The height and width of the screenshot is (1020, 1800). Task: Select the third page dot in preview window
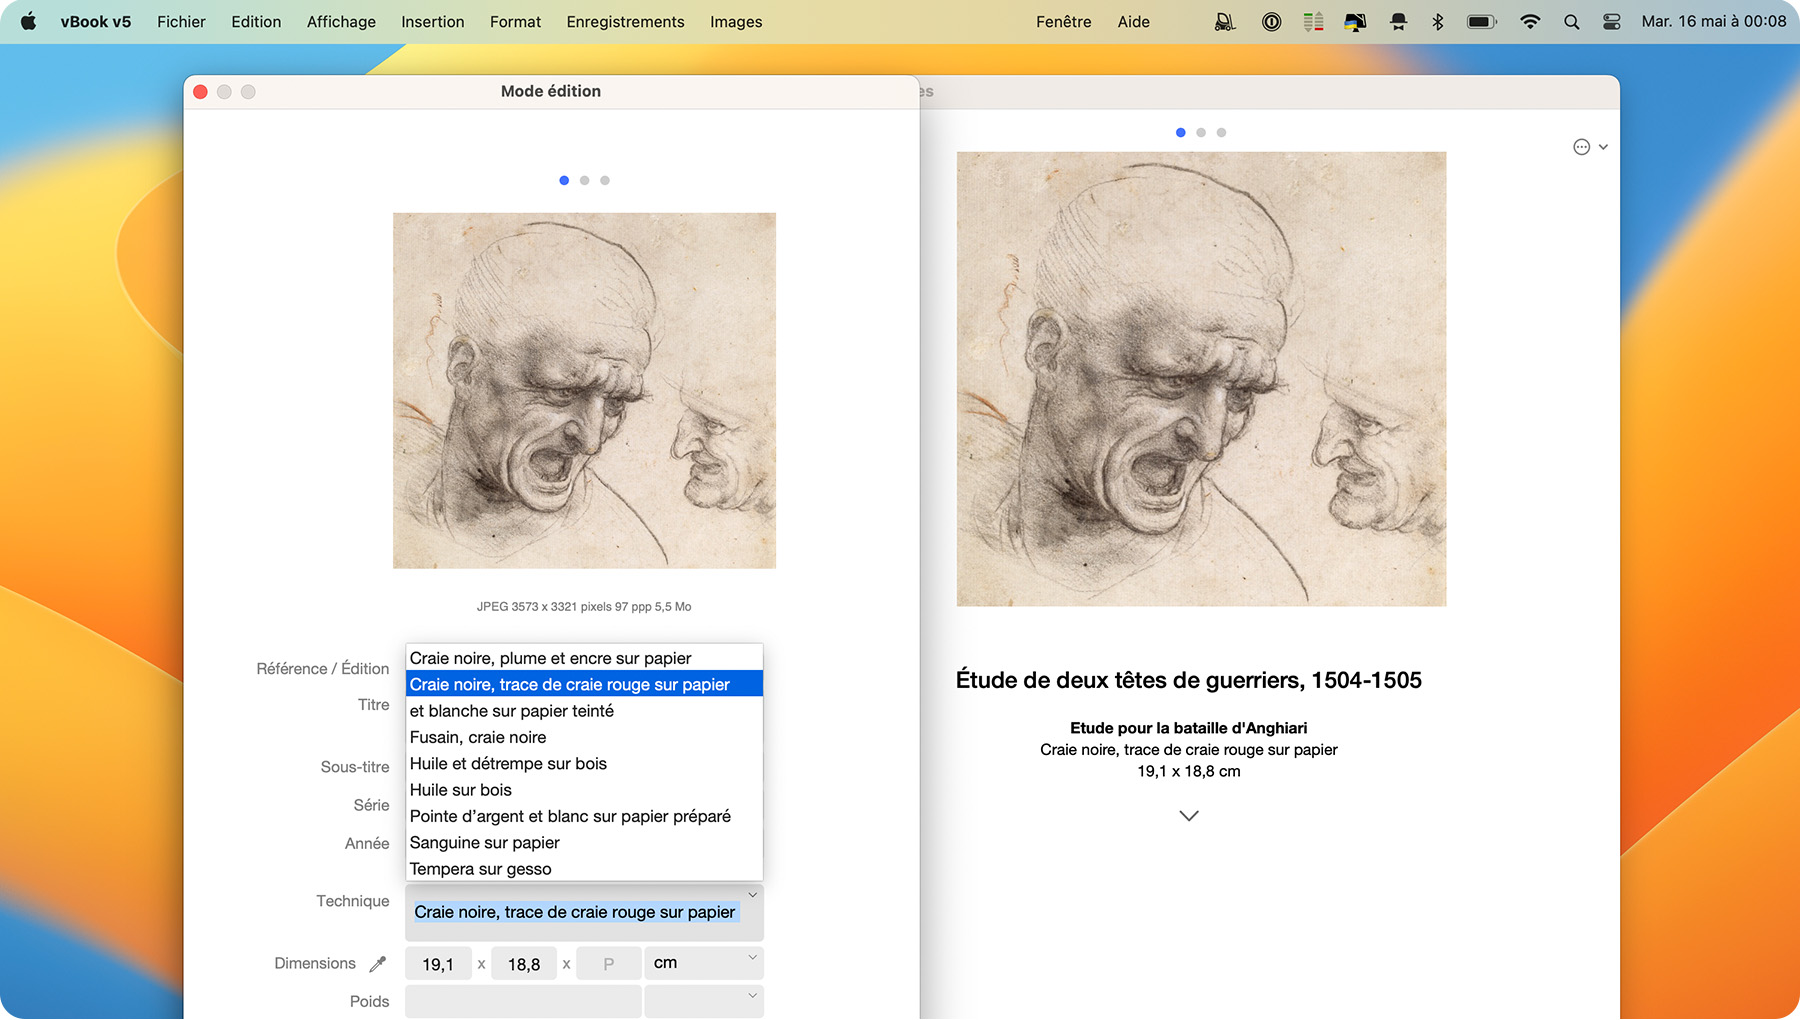click(1221, 132)
